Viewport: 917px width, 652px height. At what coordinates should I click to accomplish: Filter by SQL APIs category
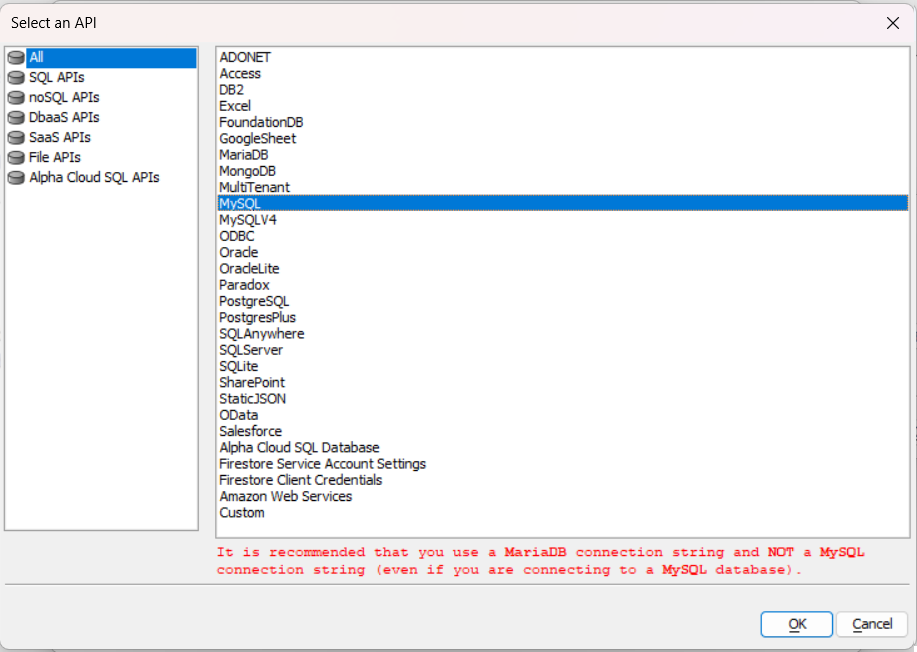(x=57, y=78)
